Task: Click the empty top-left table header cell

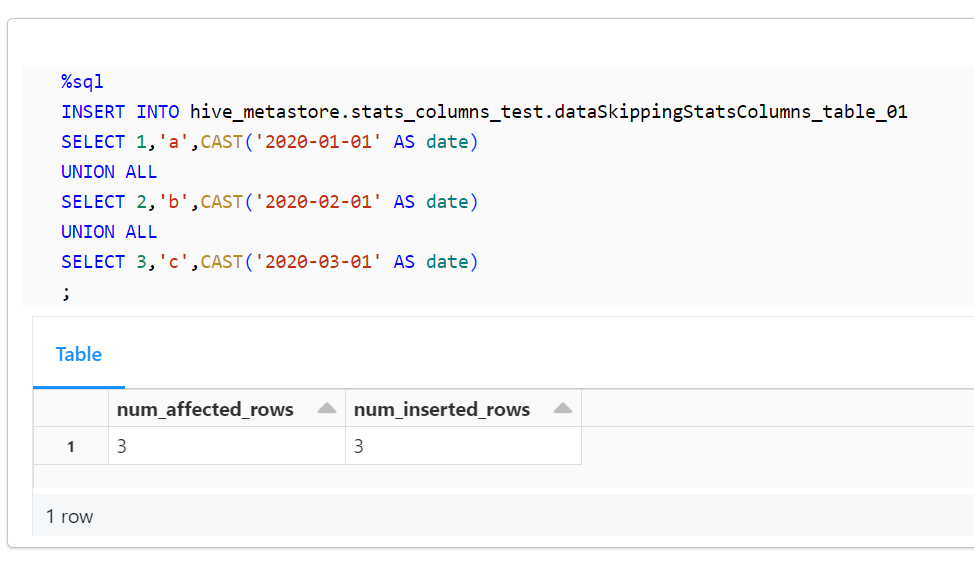Action: (x=70, y=408)
